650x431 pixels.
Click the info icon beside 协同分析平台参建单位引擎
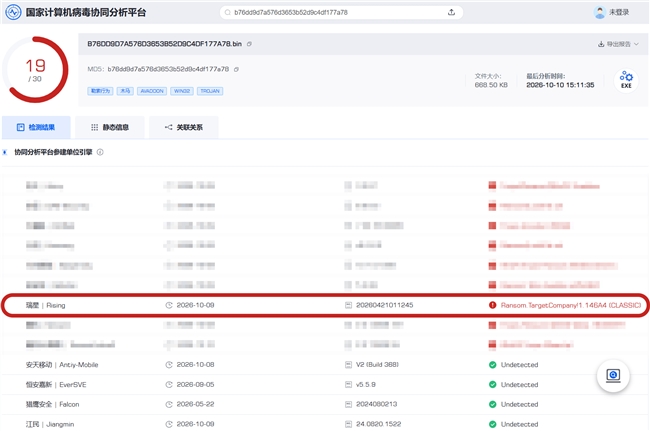(x=100, y=152)
